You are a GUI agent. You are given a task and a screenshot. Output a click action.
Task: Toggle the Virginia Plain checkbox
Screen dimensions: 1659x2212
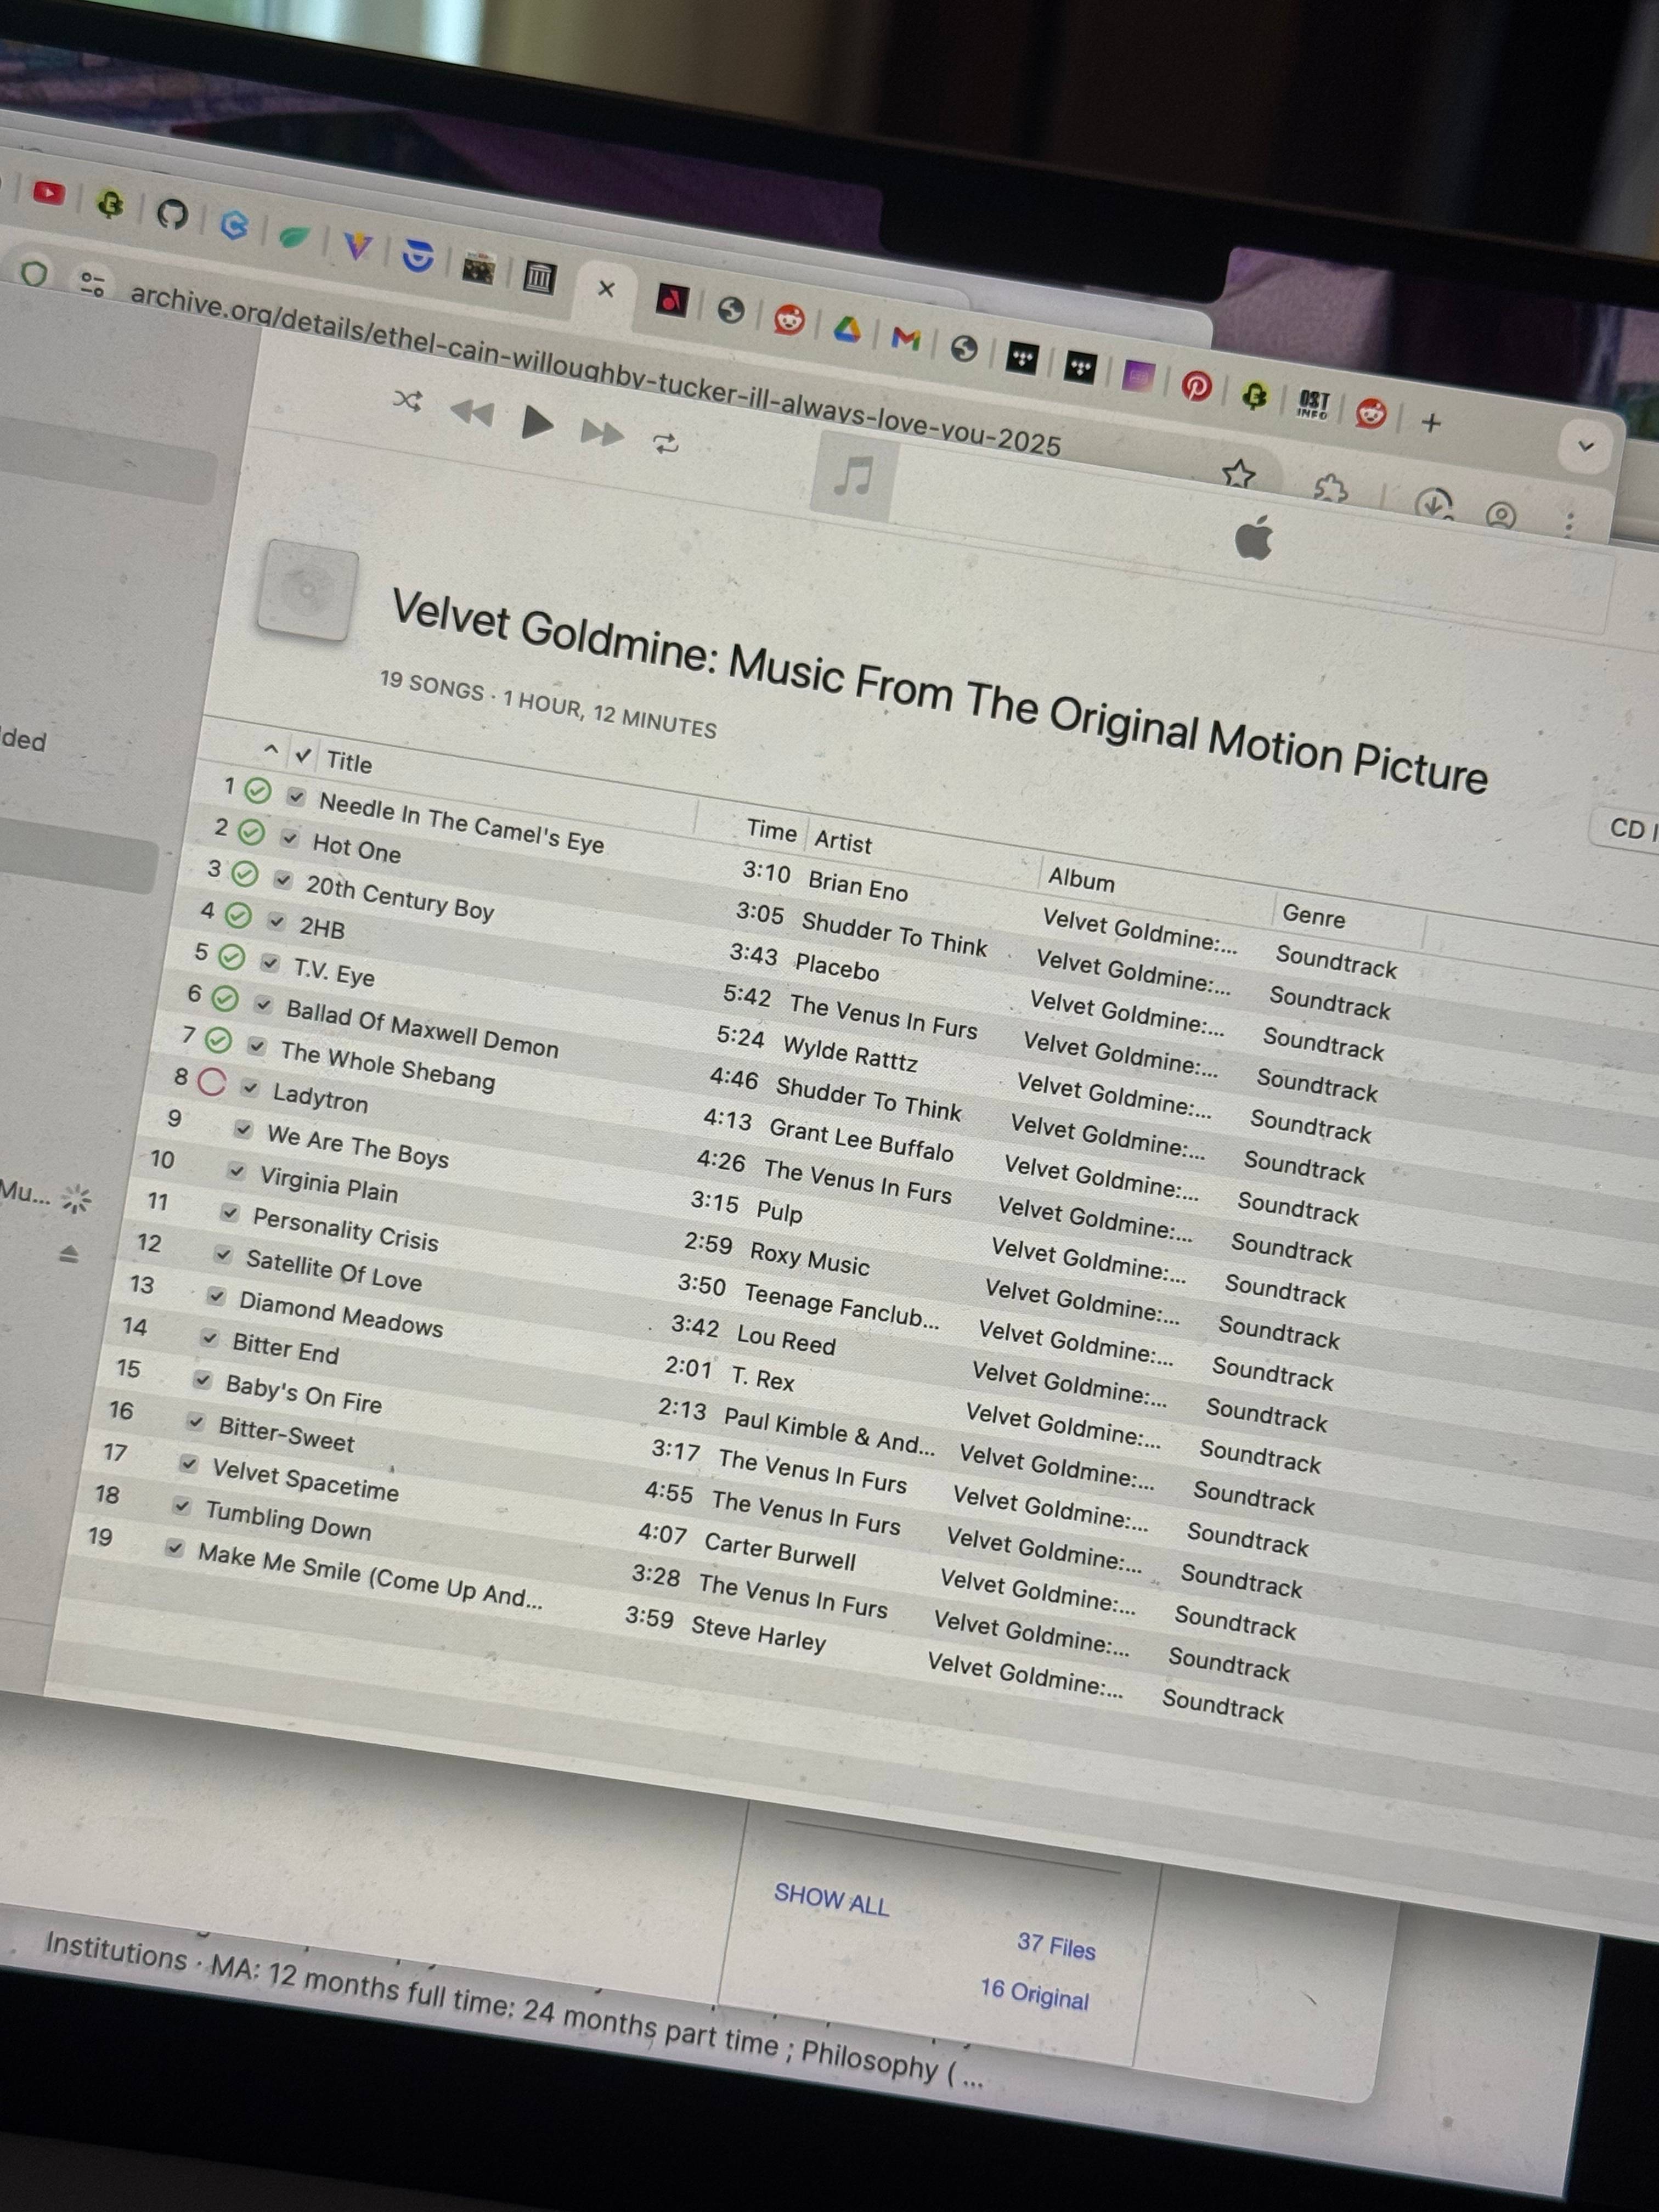click(237, 1171)
